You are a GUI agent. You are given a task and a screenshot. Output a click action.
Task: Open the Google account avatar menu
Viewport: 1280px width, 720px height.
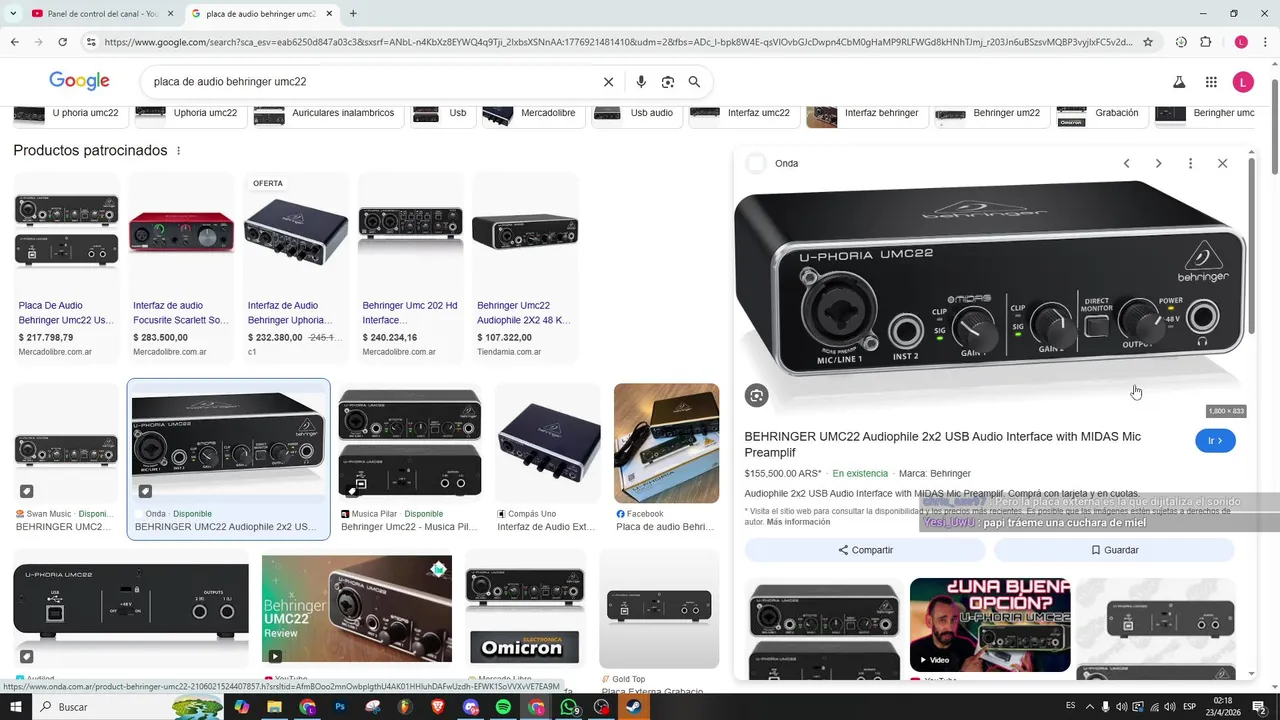pos(1243,82)
